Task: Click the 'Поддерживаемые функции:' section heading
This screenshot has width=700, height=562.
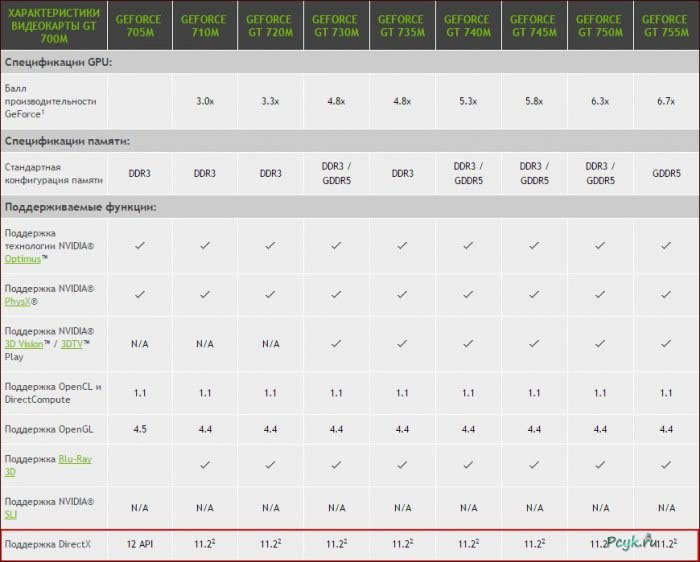Action: coord(80,207)
